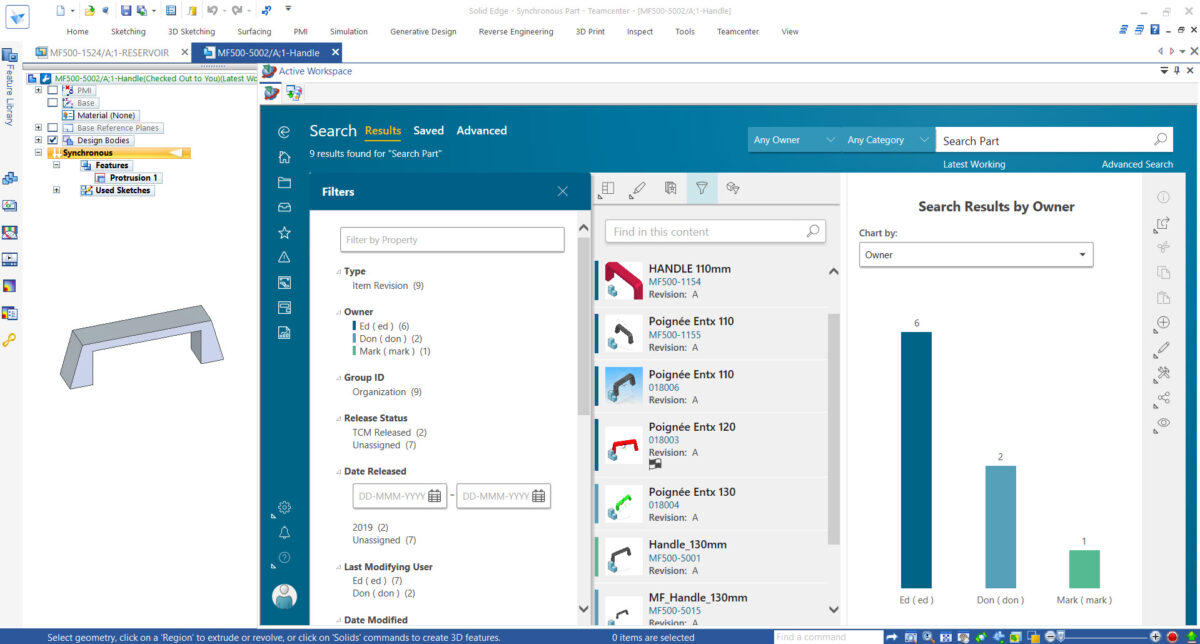Click the edit pencil icon above results
The height and width of the screenshot is (644, 1200).
(x=638, y=187)
